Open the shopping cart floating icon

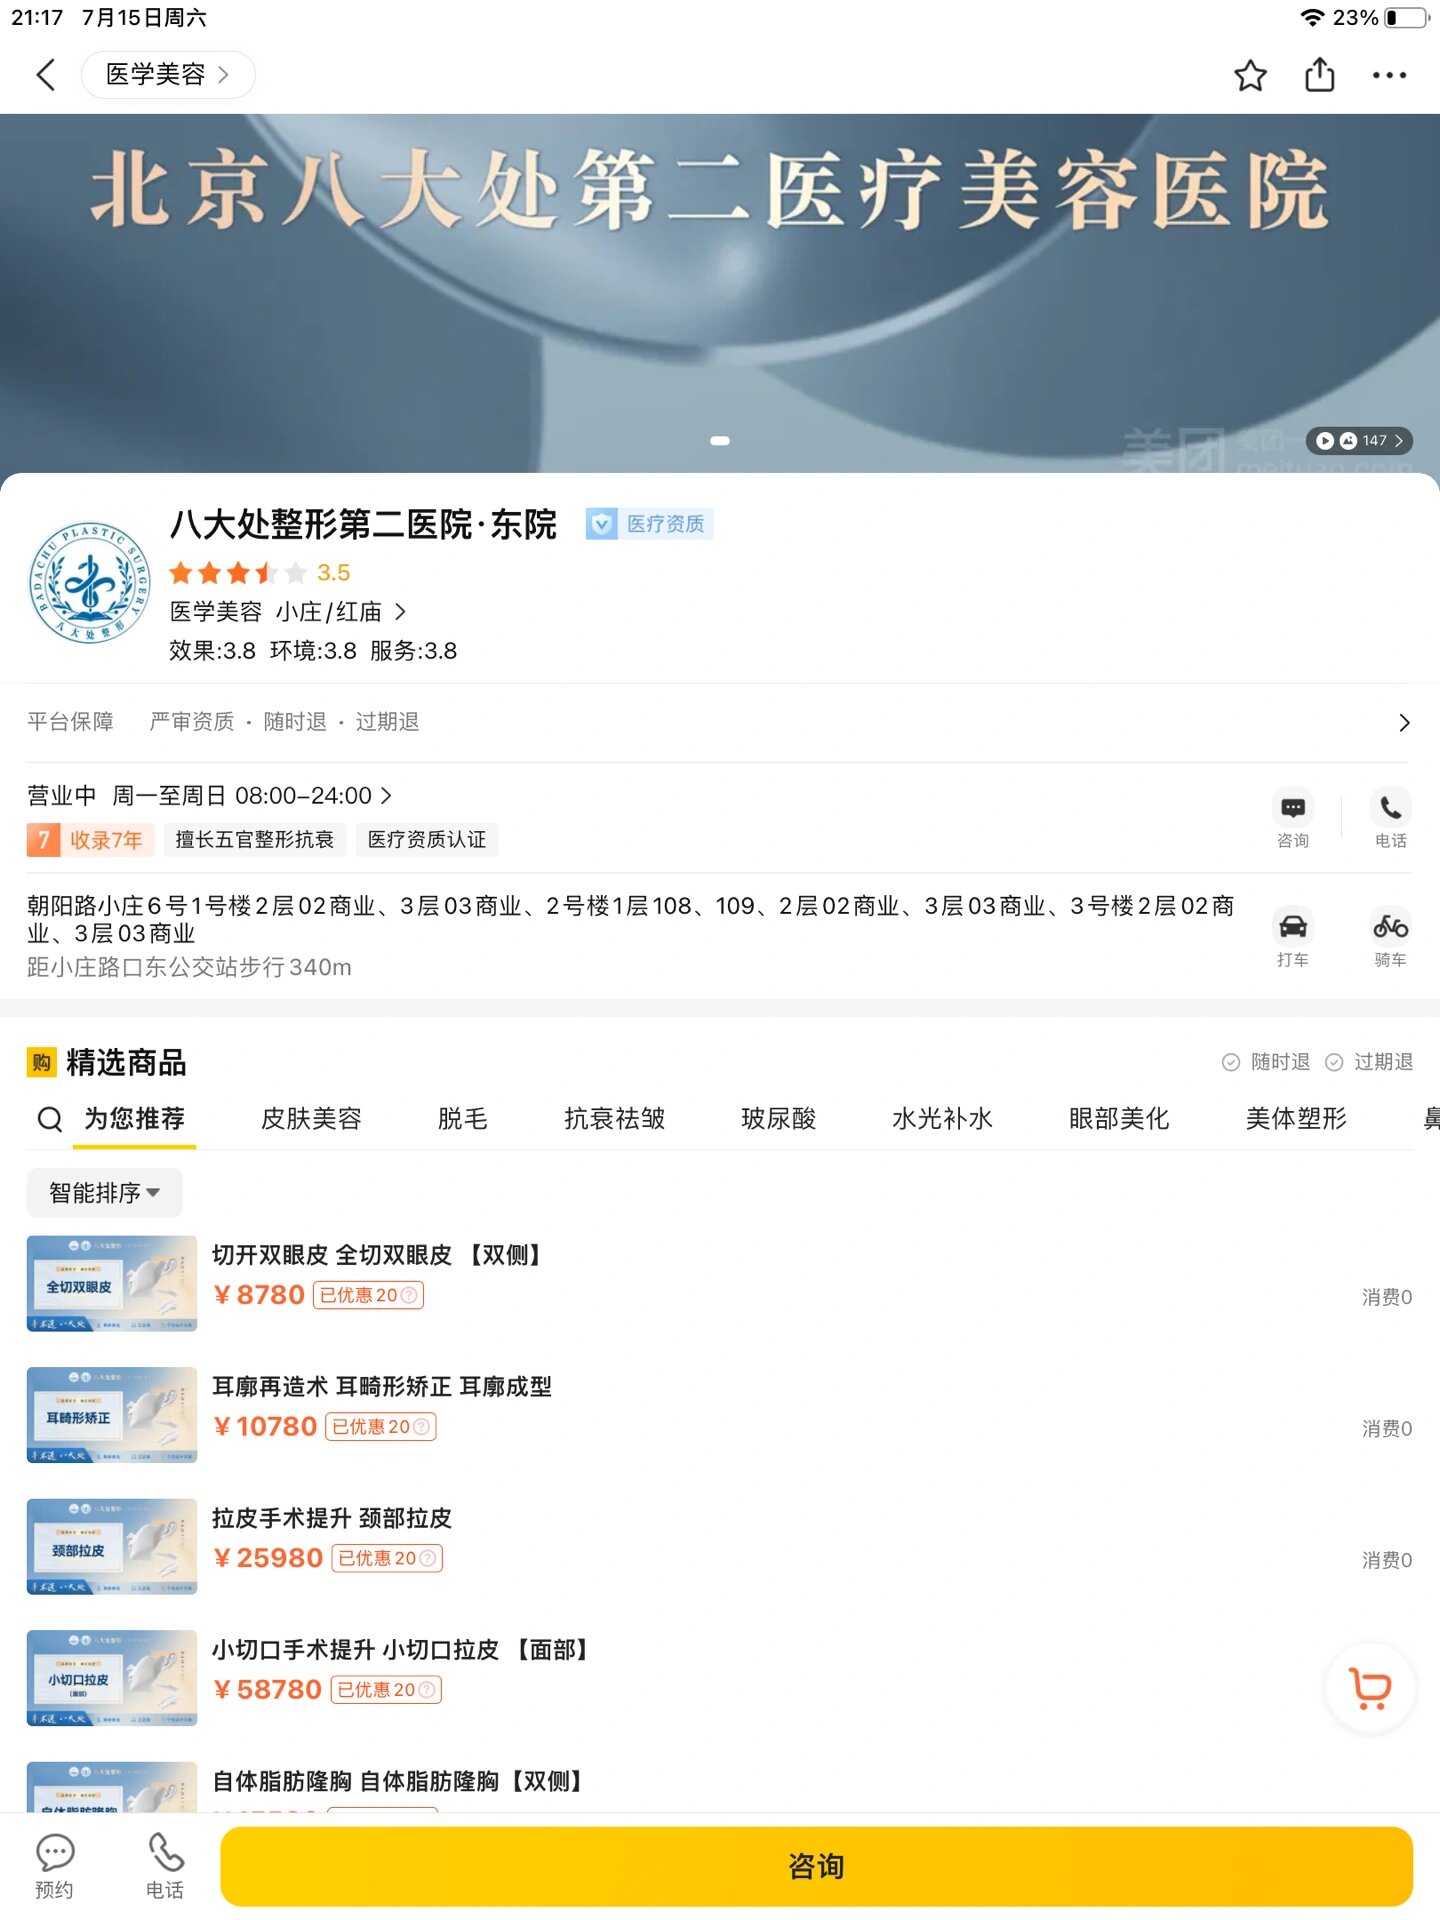point(1370,1689)
